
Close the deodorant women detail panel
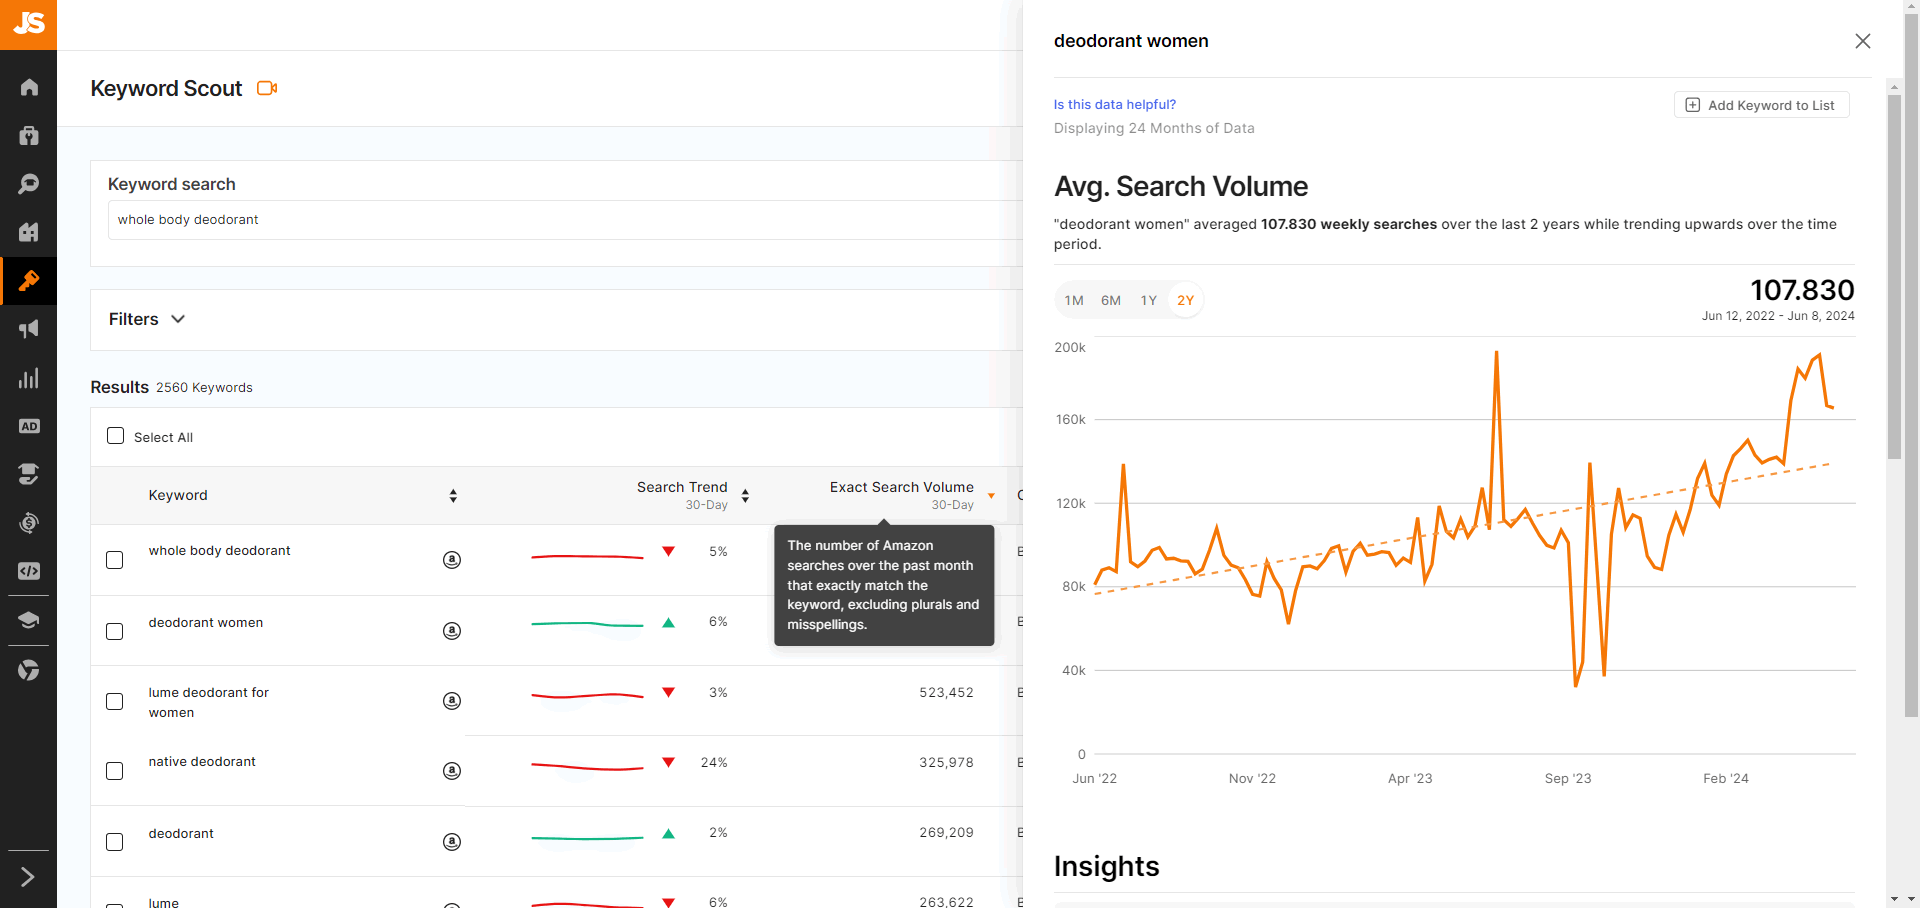(1862, 41)
